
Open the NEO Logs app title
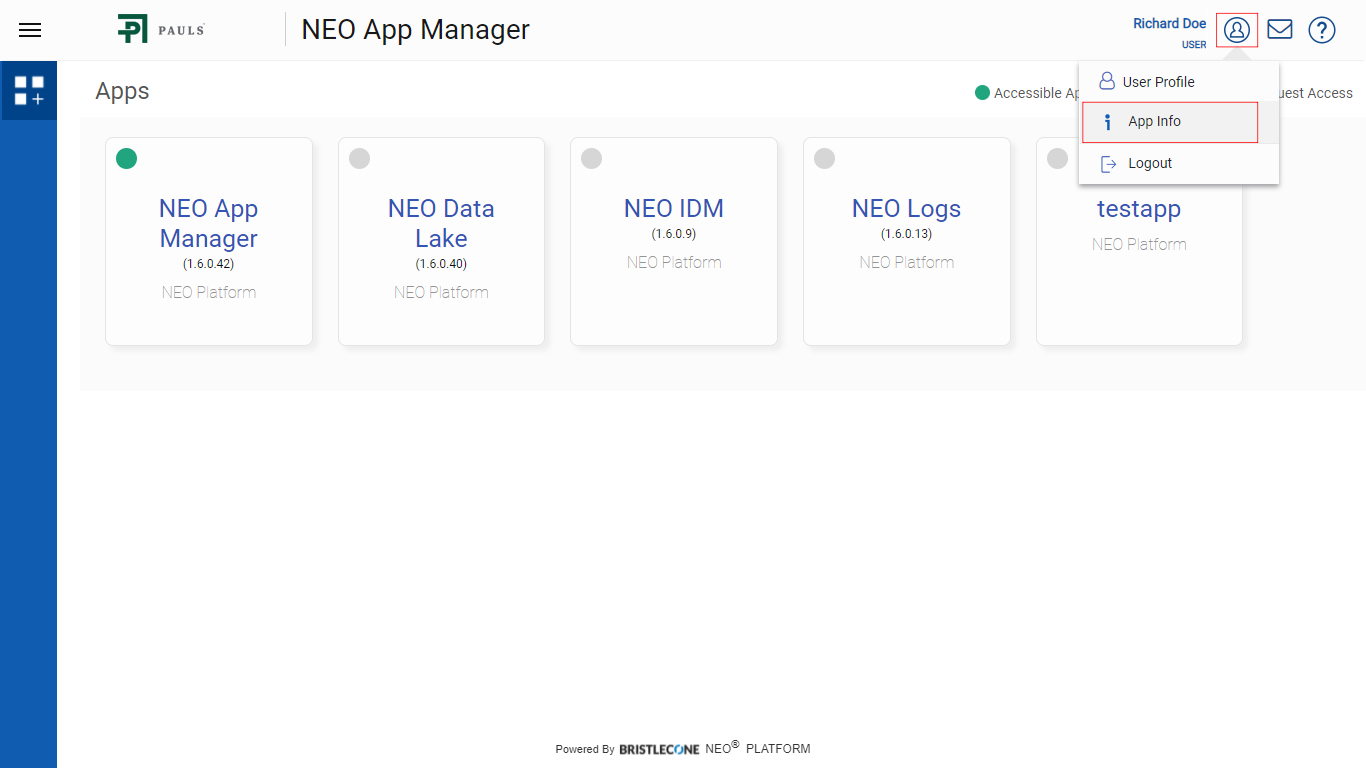[906, 208]
